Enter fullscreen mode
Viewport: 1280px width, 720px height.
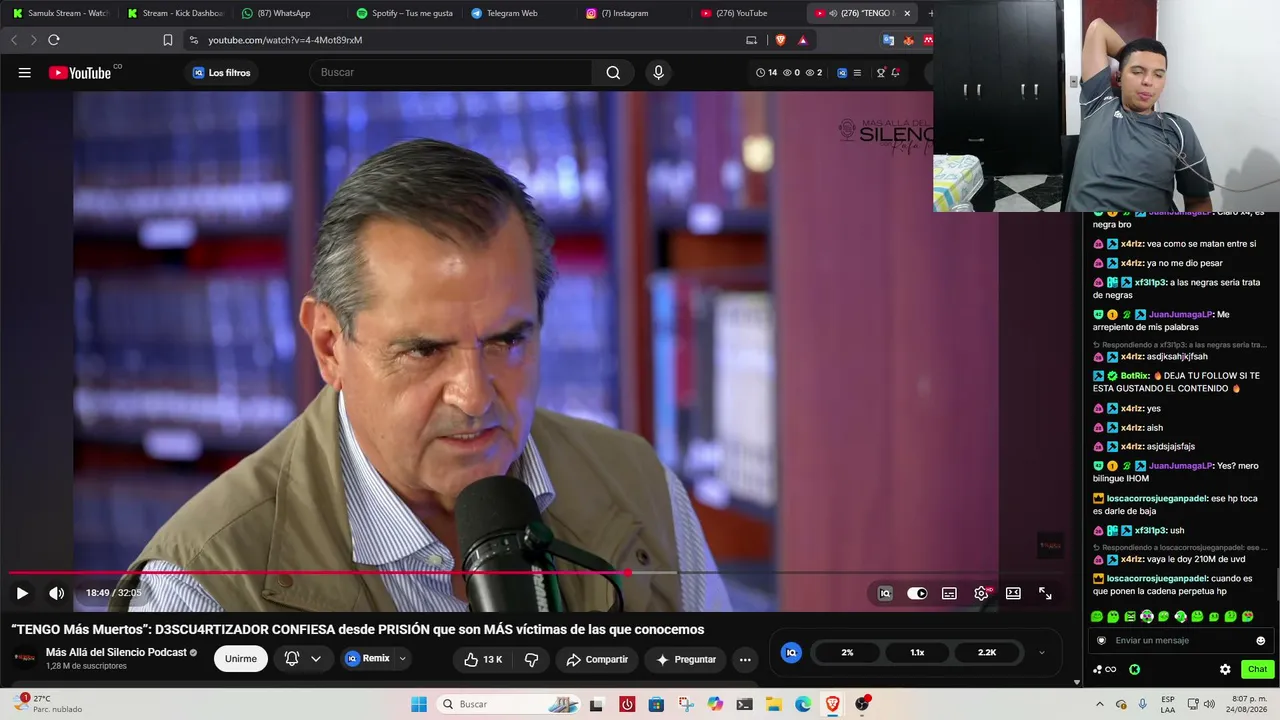click(1045, 593)
